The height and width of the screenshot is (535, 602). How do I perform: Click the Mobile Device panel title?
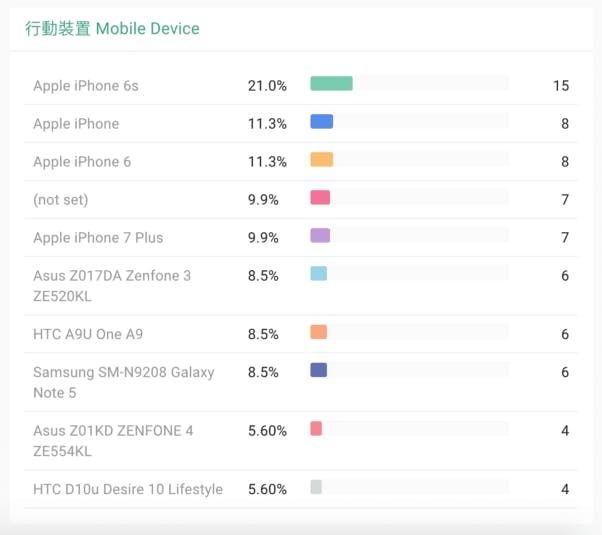pos(112,29)
